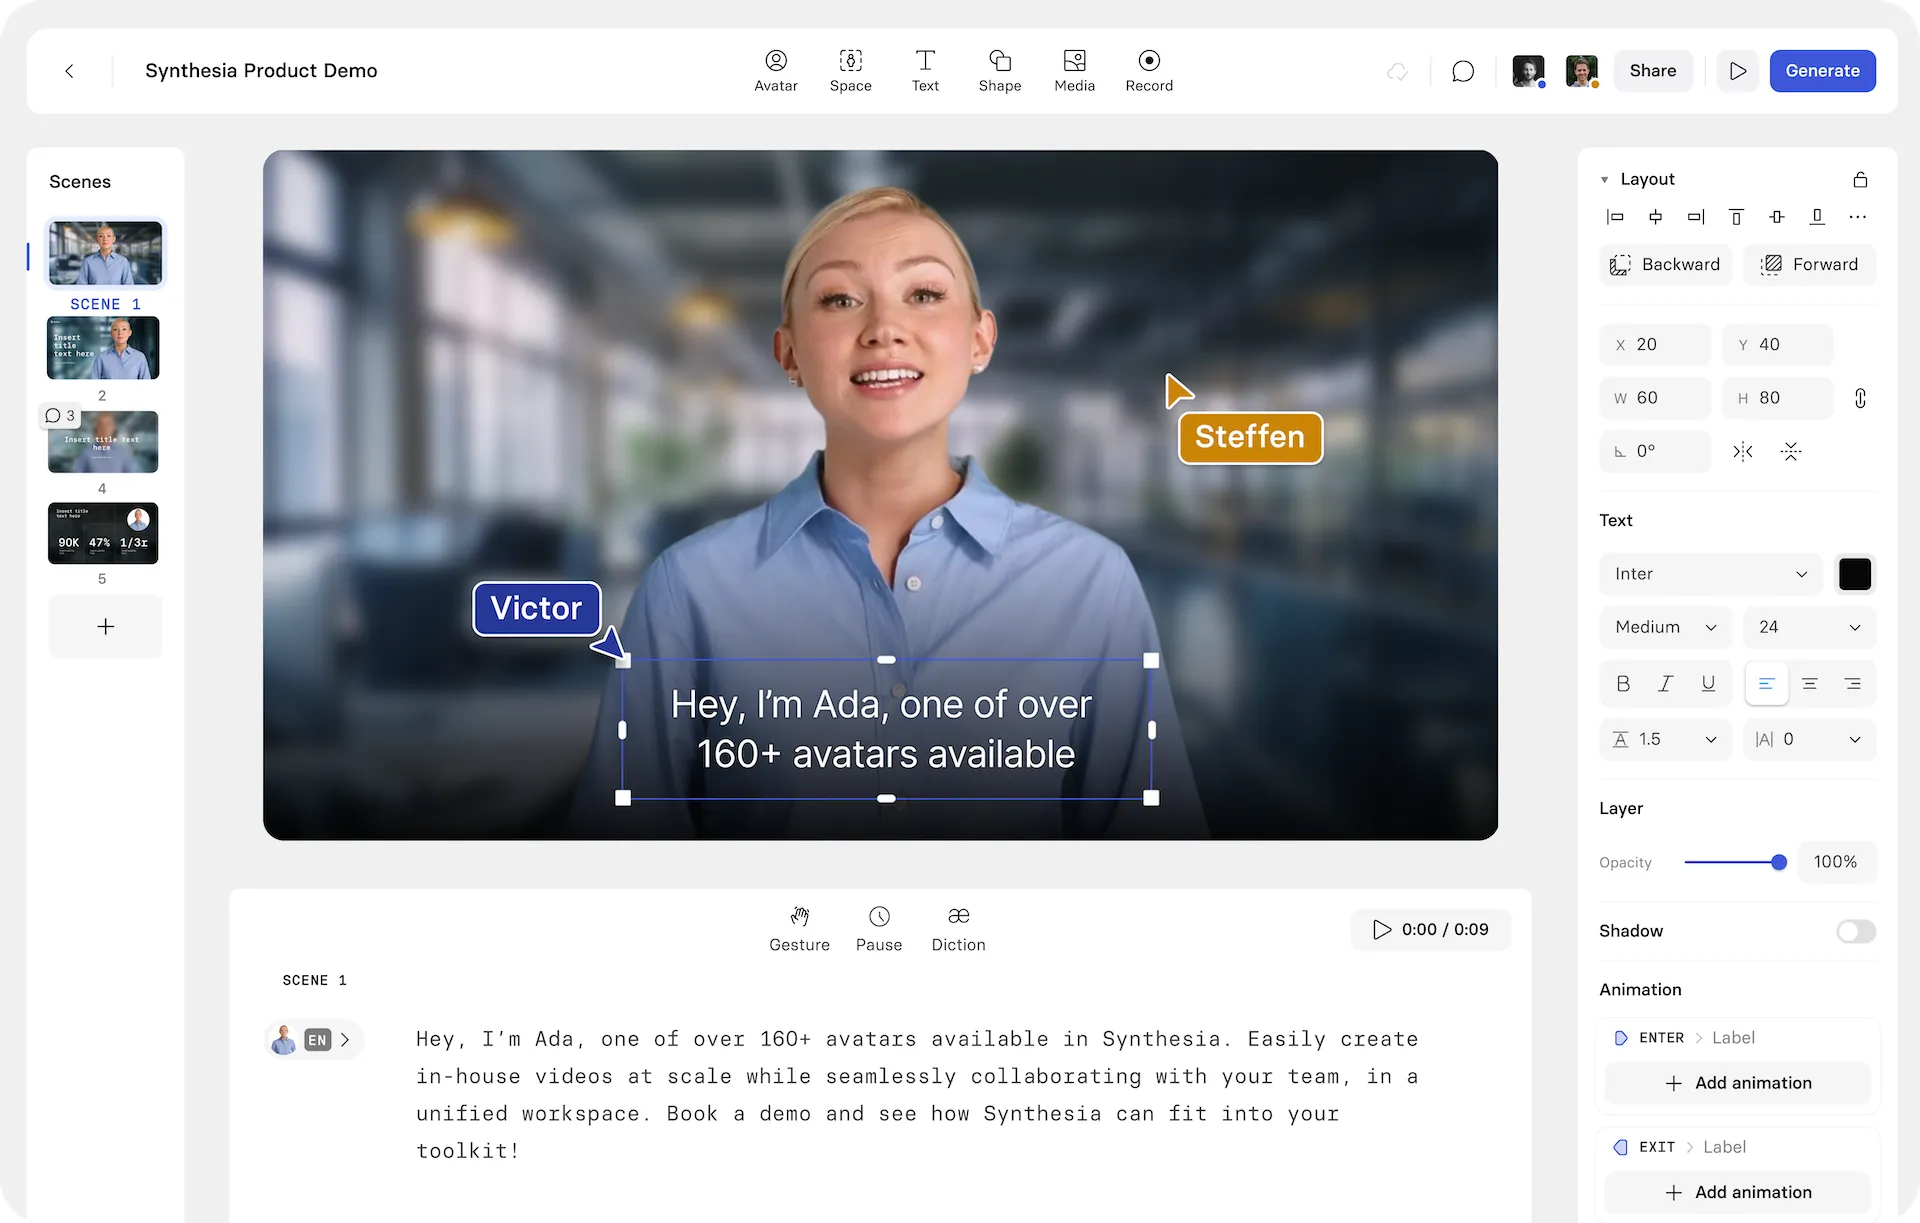
Task: Open the comments speech bubble icon
Action: click(1463, 71)
